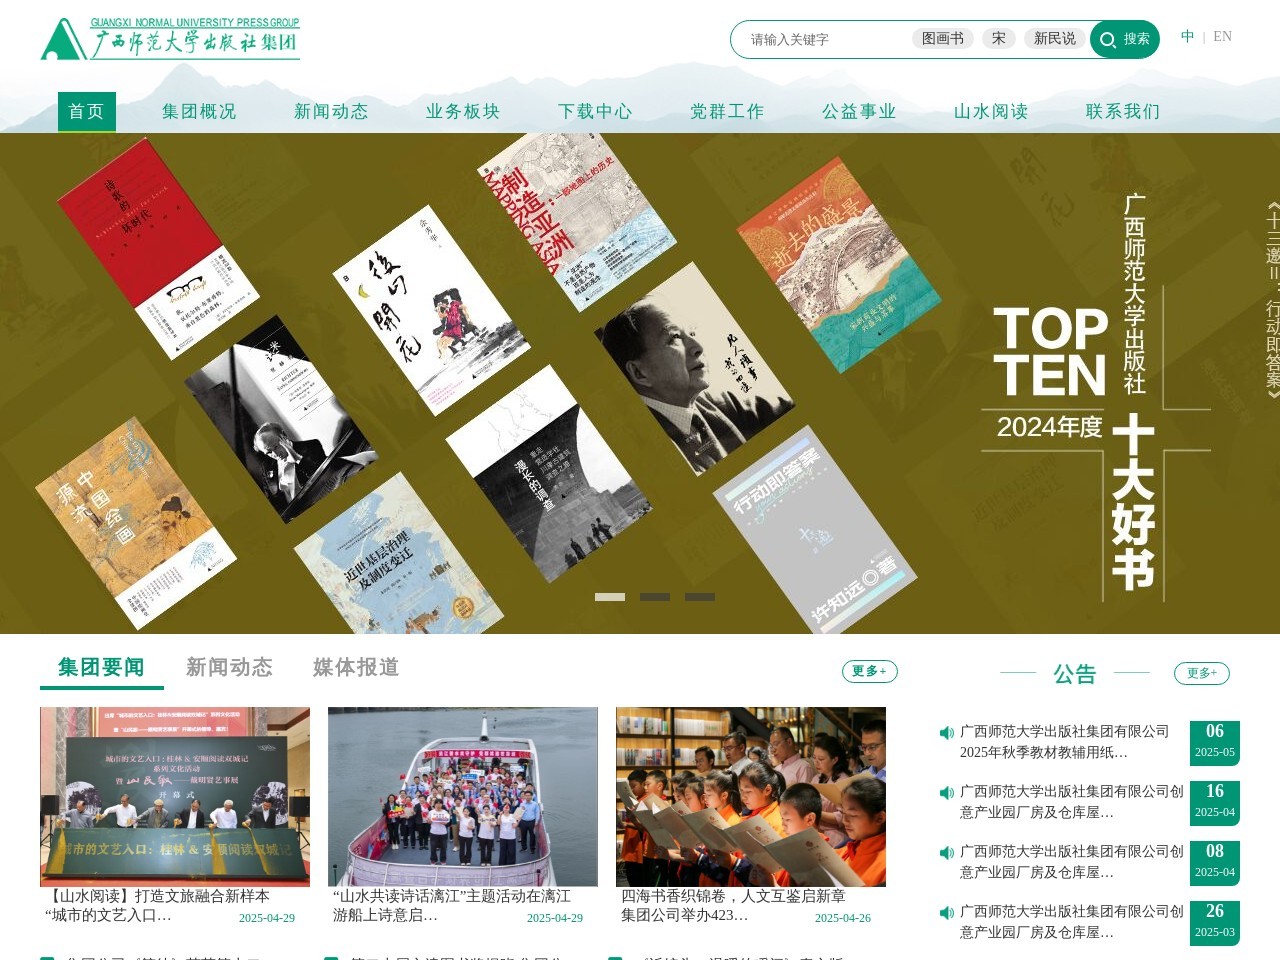Select the 集团要闻 tab
This screenshot has width=1280, height=960.
coord(101,667)
